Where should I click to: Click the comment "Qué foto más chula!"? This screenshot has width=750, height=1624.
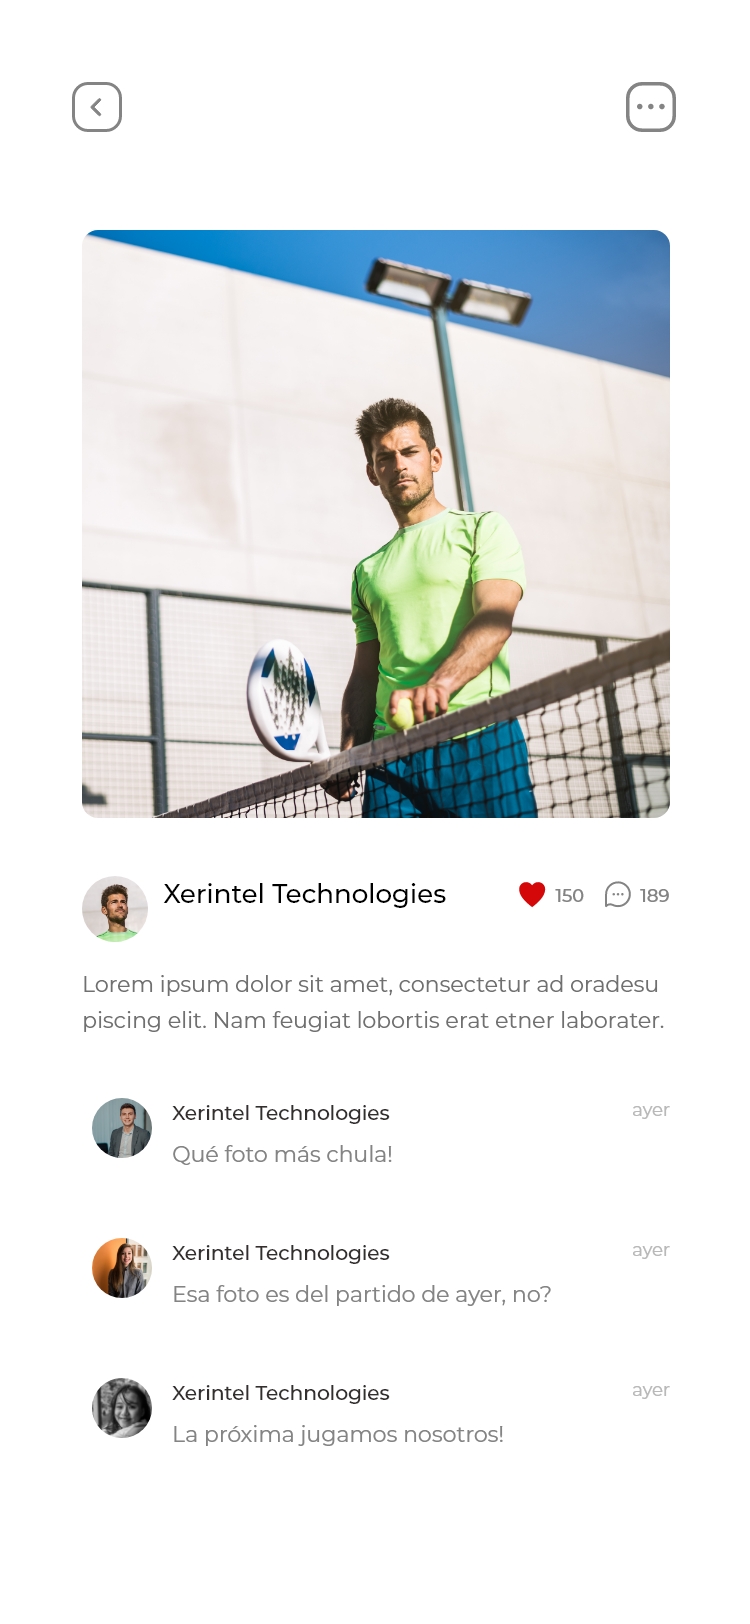(283, 1154)
